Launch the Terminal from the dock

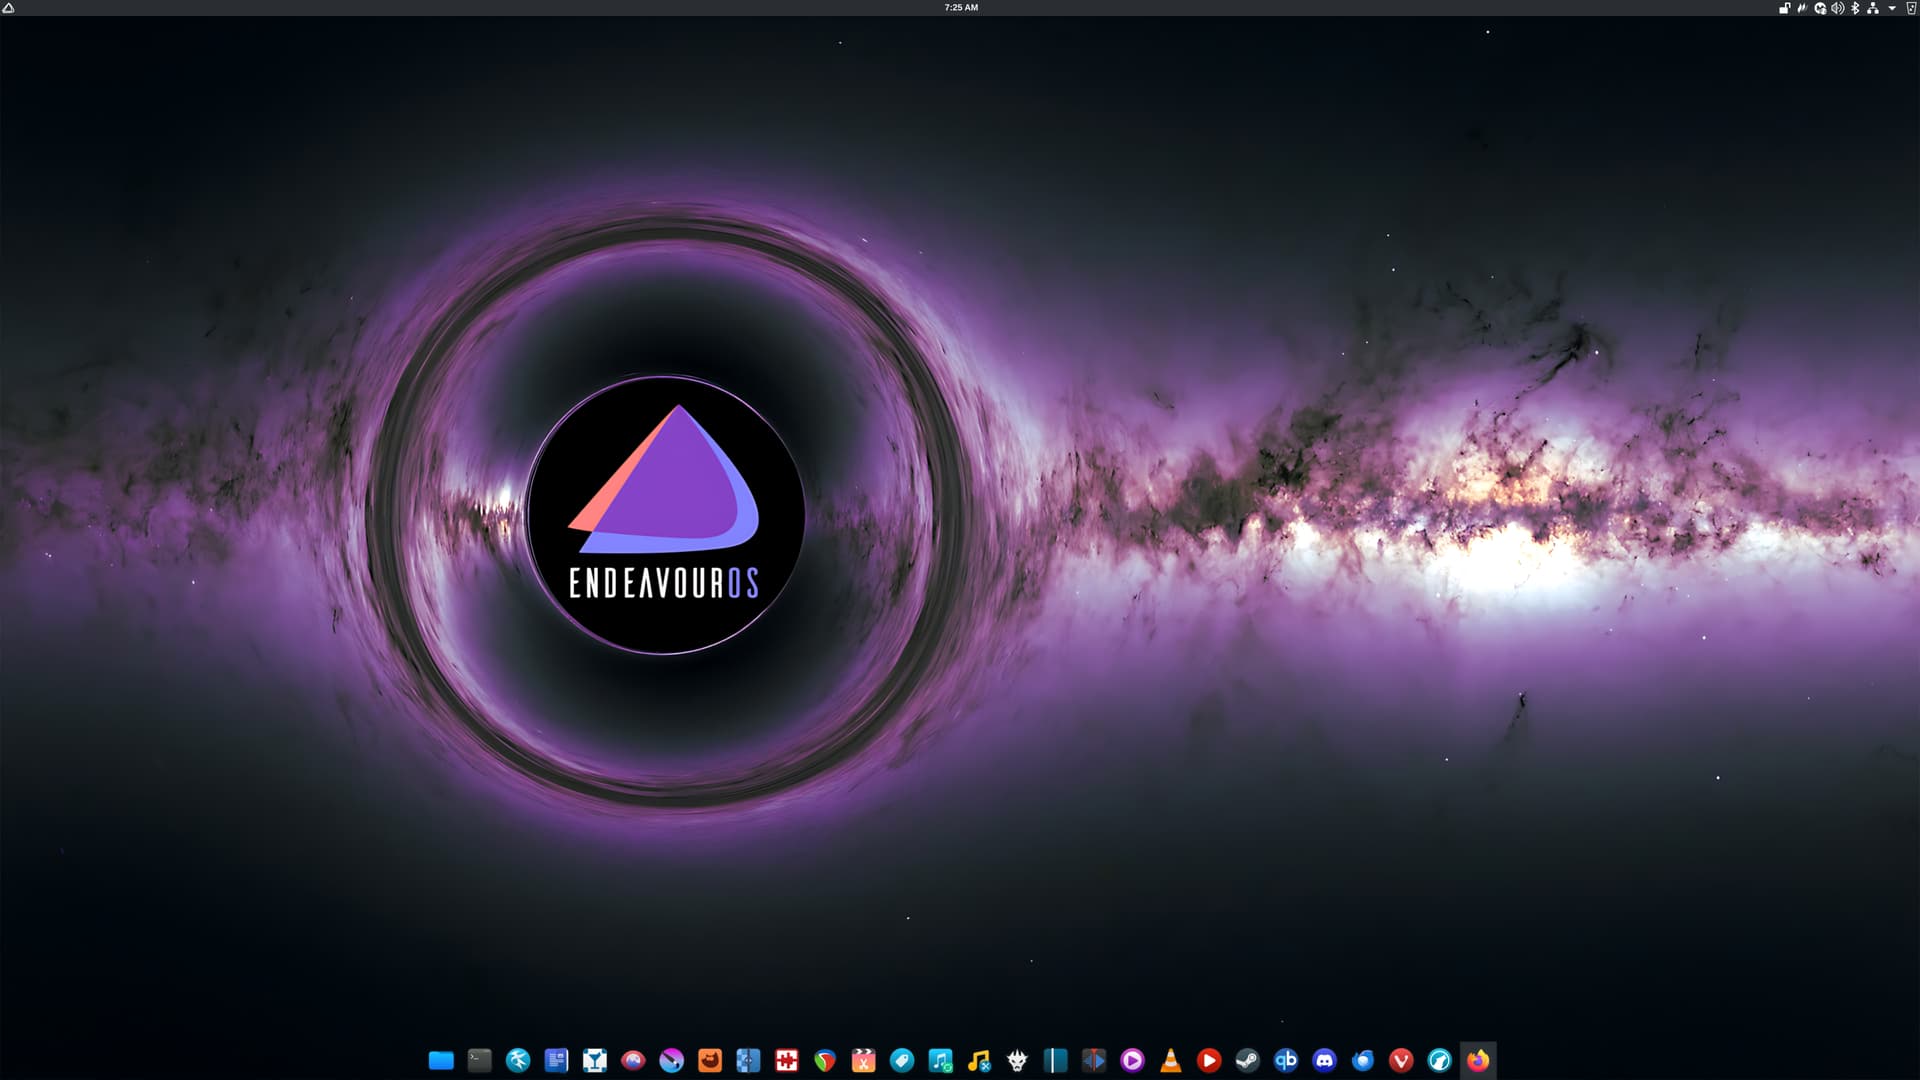480,1060
